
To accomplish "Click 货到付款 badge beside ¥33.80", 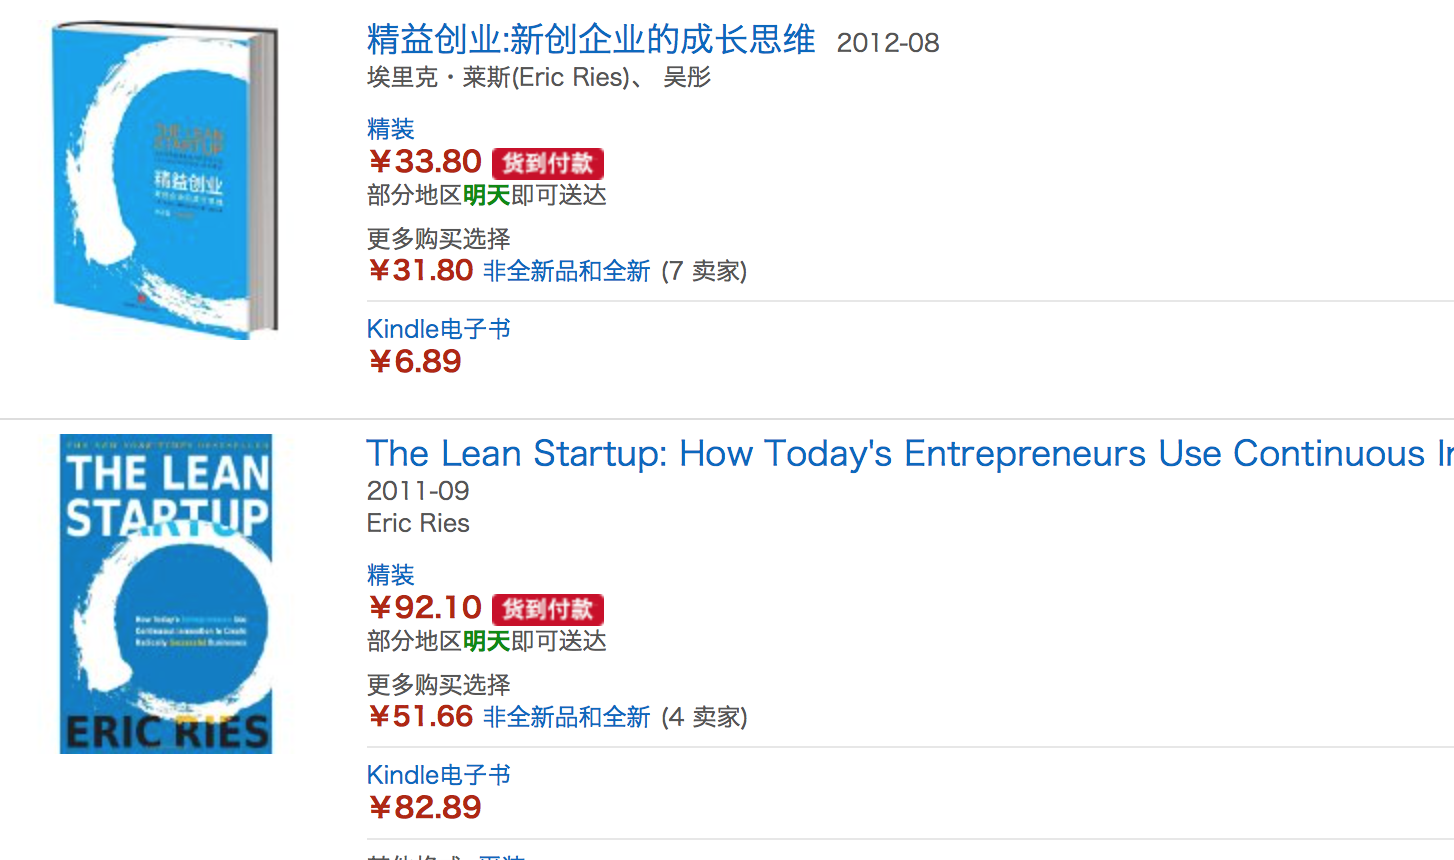I will click(x=547, y=163).
